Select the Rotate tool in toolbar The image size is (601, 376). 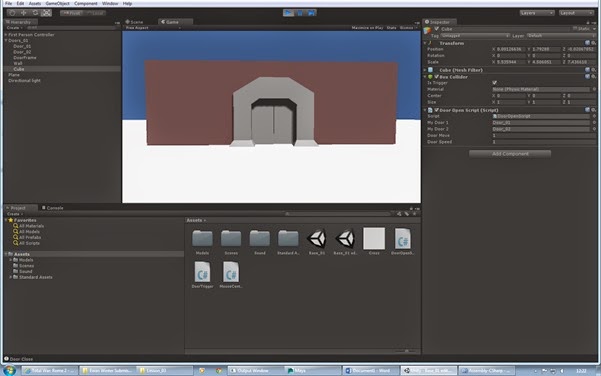coord(35,13)
